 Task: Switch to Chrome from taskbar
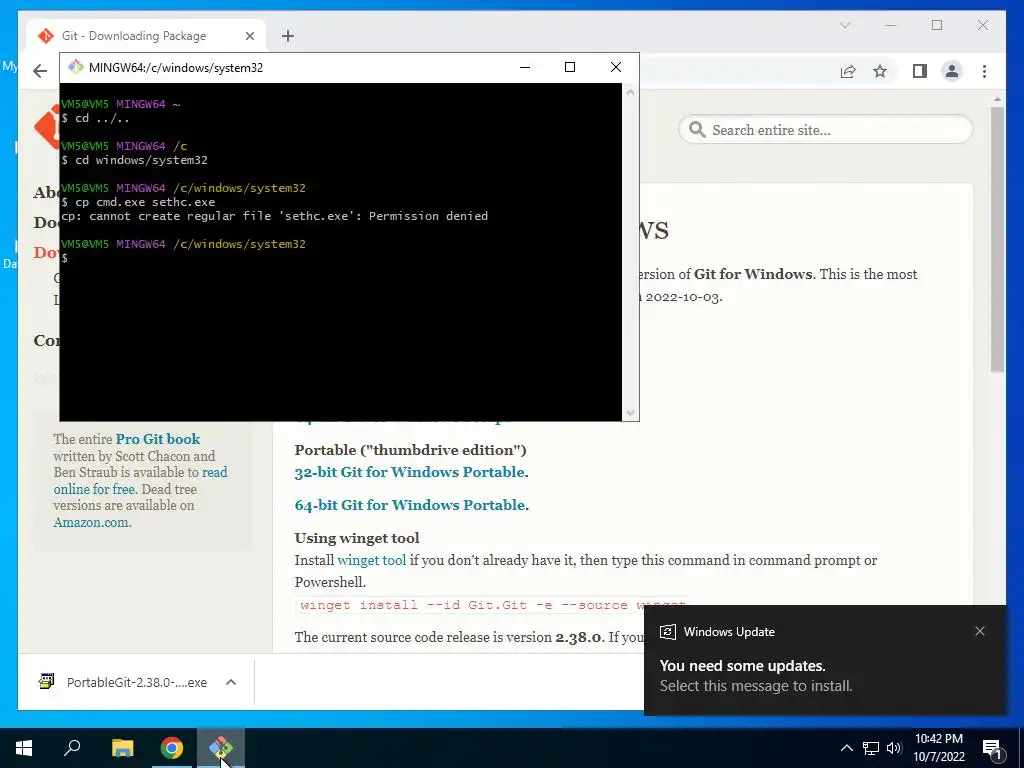pos(172,748)
